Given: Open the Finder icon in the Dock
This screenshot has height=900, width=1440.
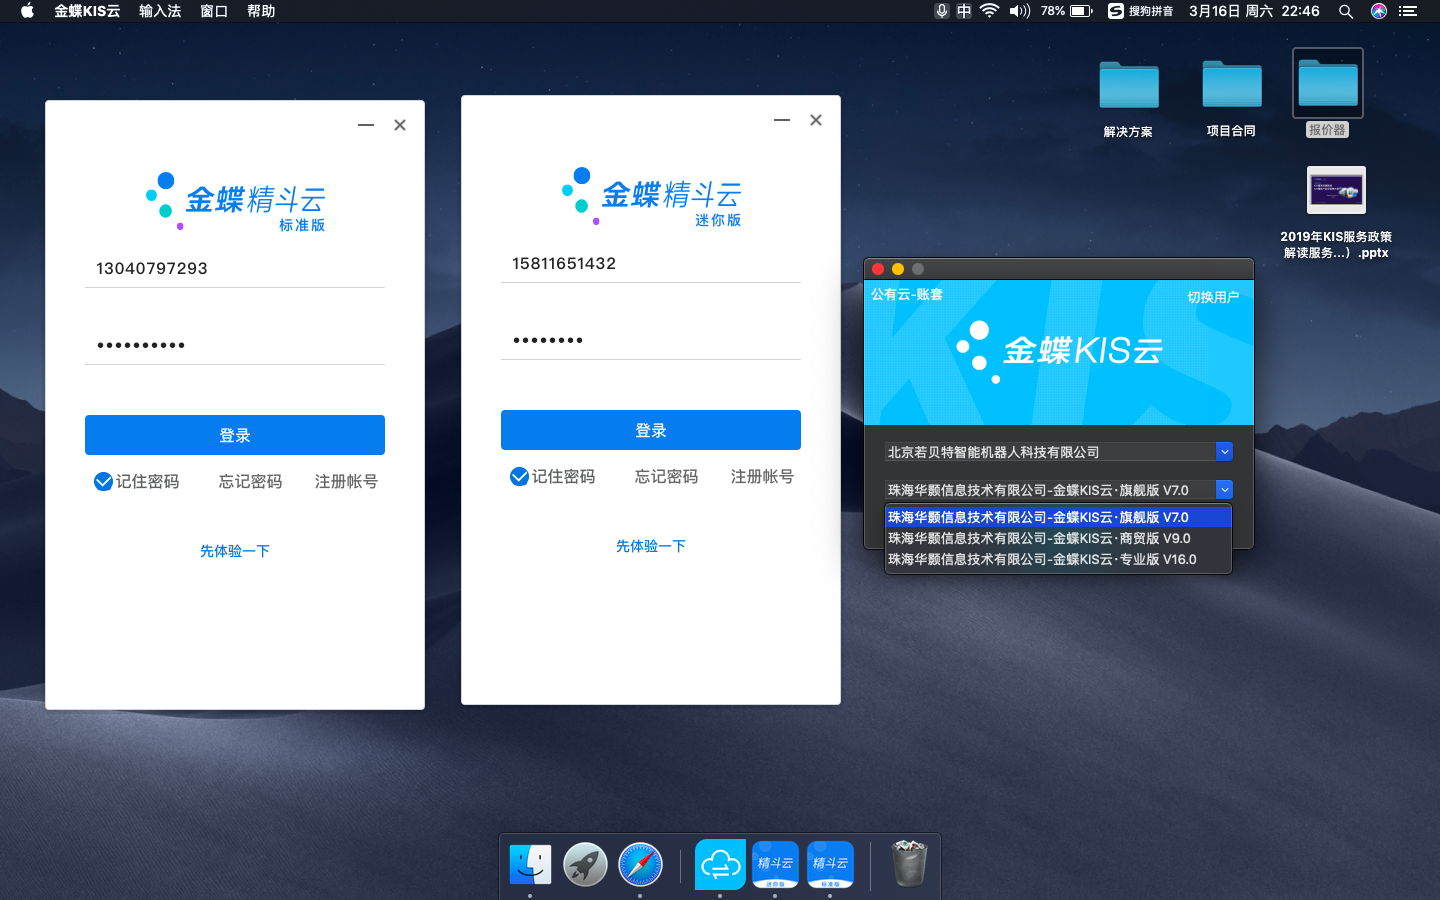Looking at the screenshot, I should 530,865.
